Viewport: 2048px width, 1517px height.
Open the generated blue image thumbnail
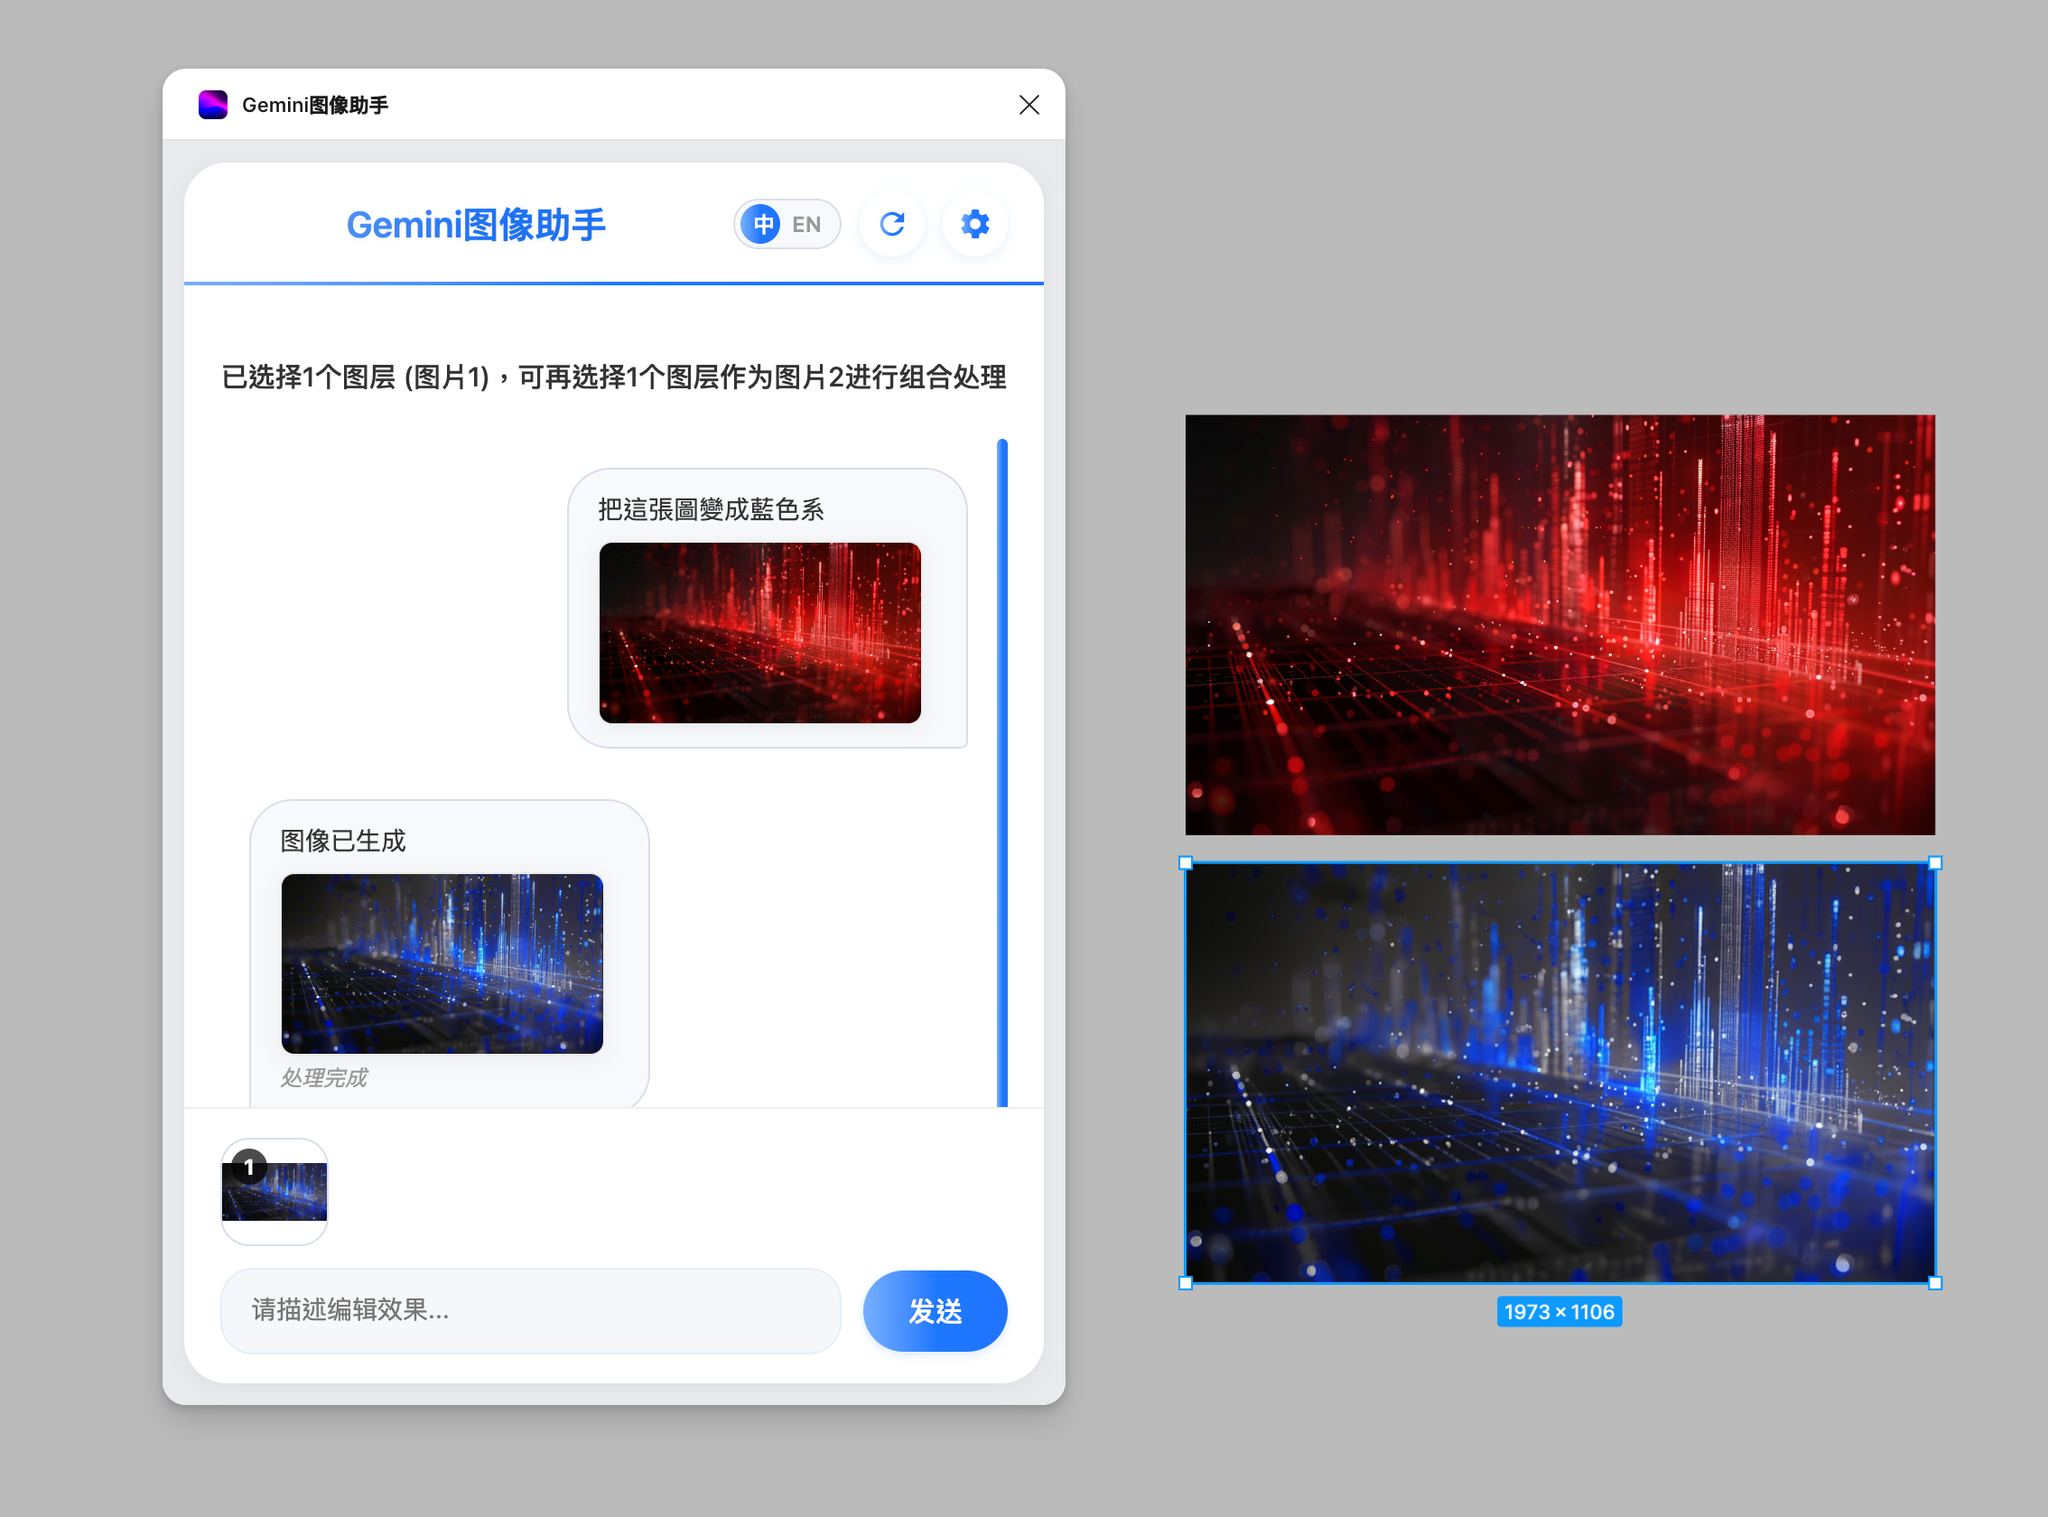(442, 964)
